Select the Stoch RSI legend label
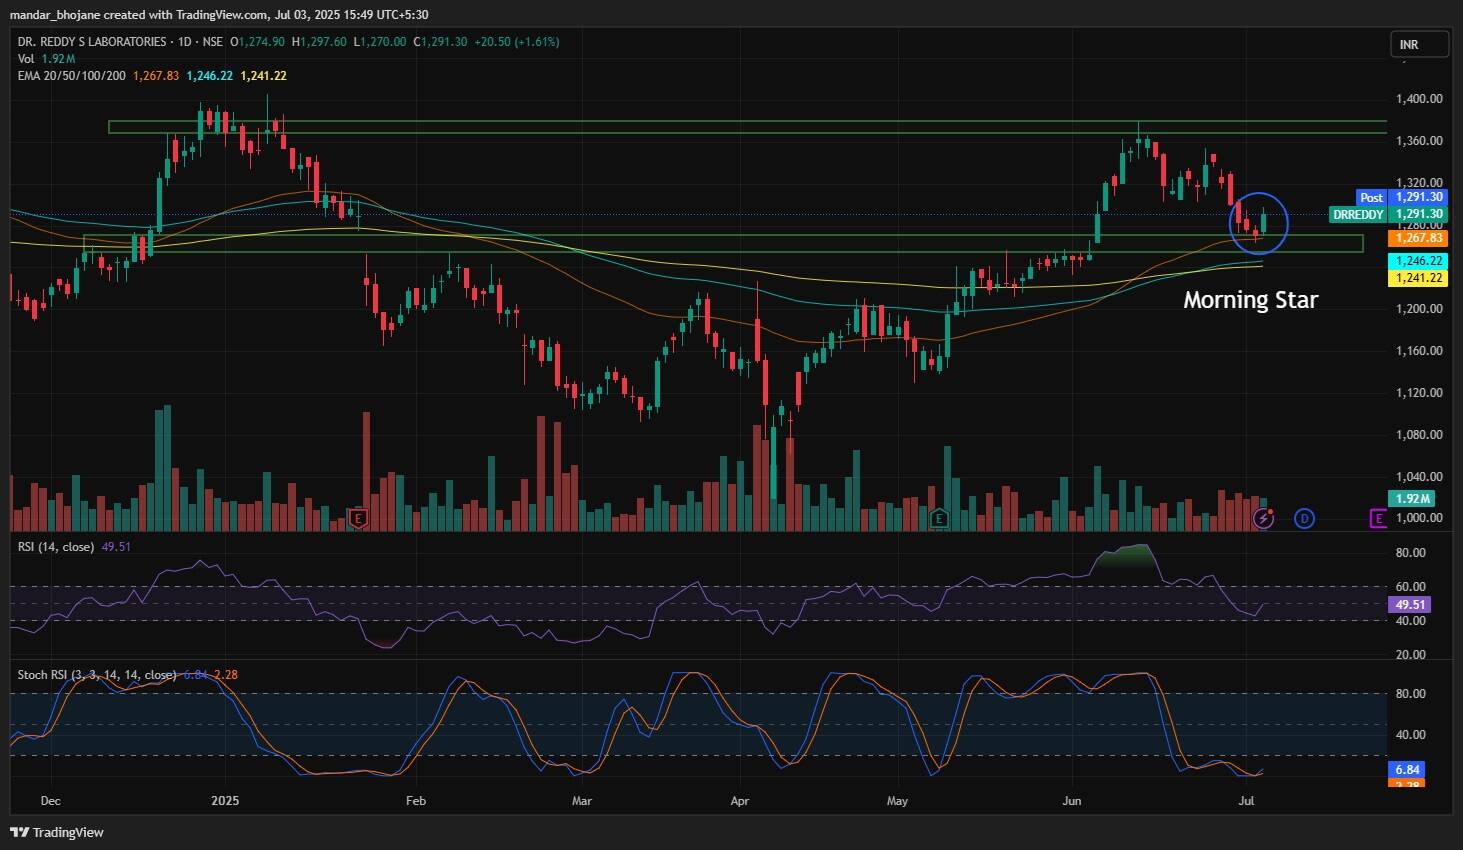Screen dimensions: 1463x850 click(x=97, y=675)
